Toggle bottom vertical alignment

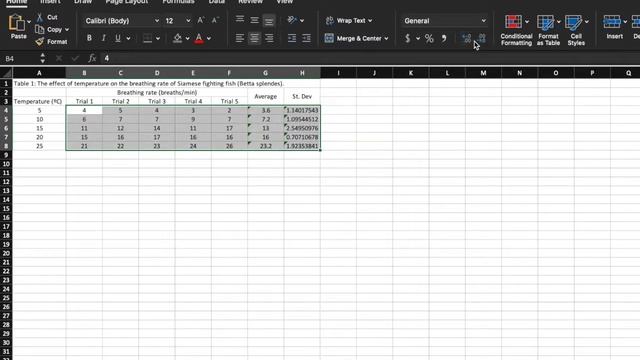(x=269, y=20)
